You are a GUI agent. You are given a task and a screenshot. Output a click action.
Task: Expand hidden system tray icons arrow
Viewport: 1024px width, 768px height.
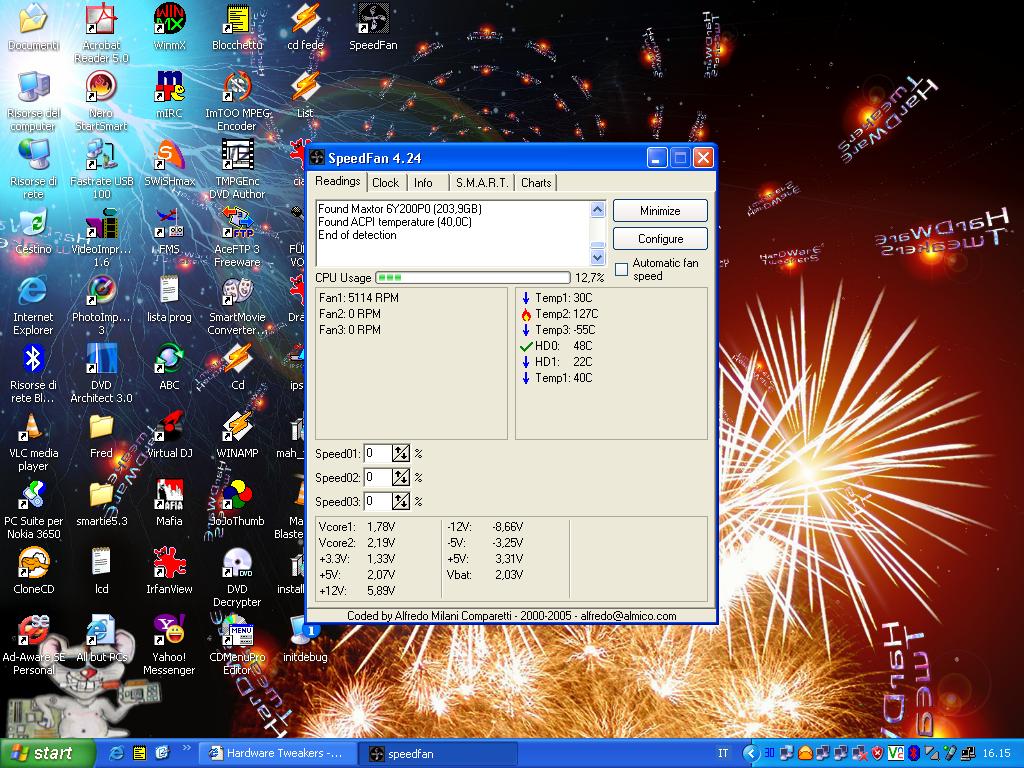click(x=751, y=754)
